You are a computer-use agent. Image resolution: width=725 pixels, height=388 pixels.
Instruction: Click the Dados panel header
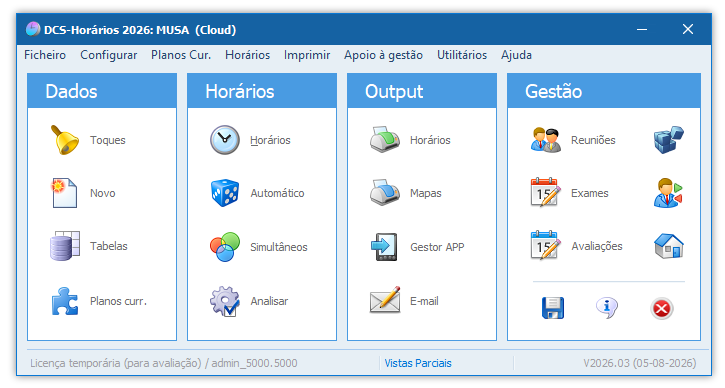coord(102,91)
